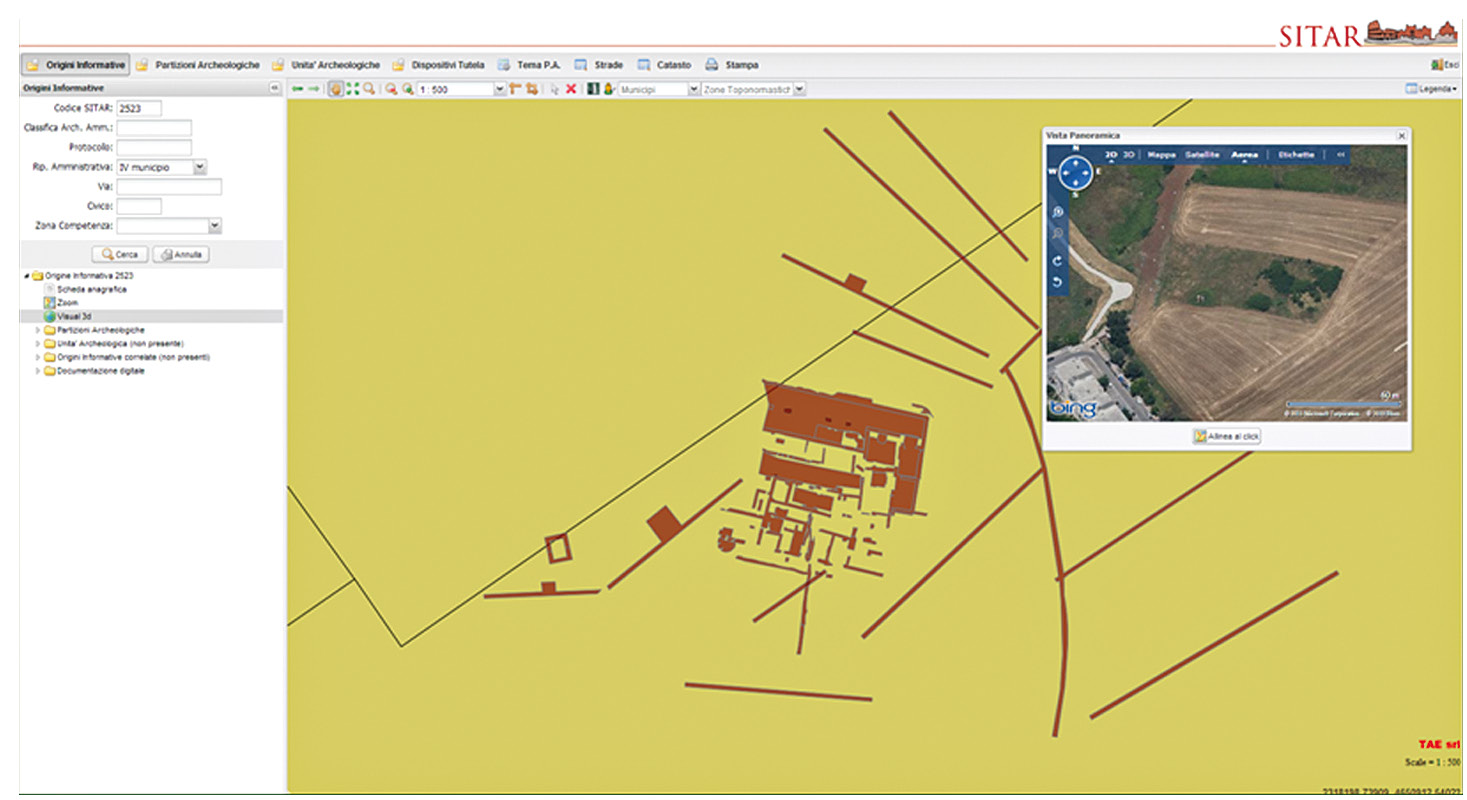Expand Documentazione digitale tree folder
The width and height of the screenshot is (1467, 800).
tap(39, 371)
